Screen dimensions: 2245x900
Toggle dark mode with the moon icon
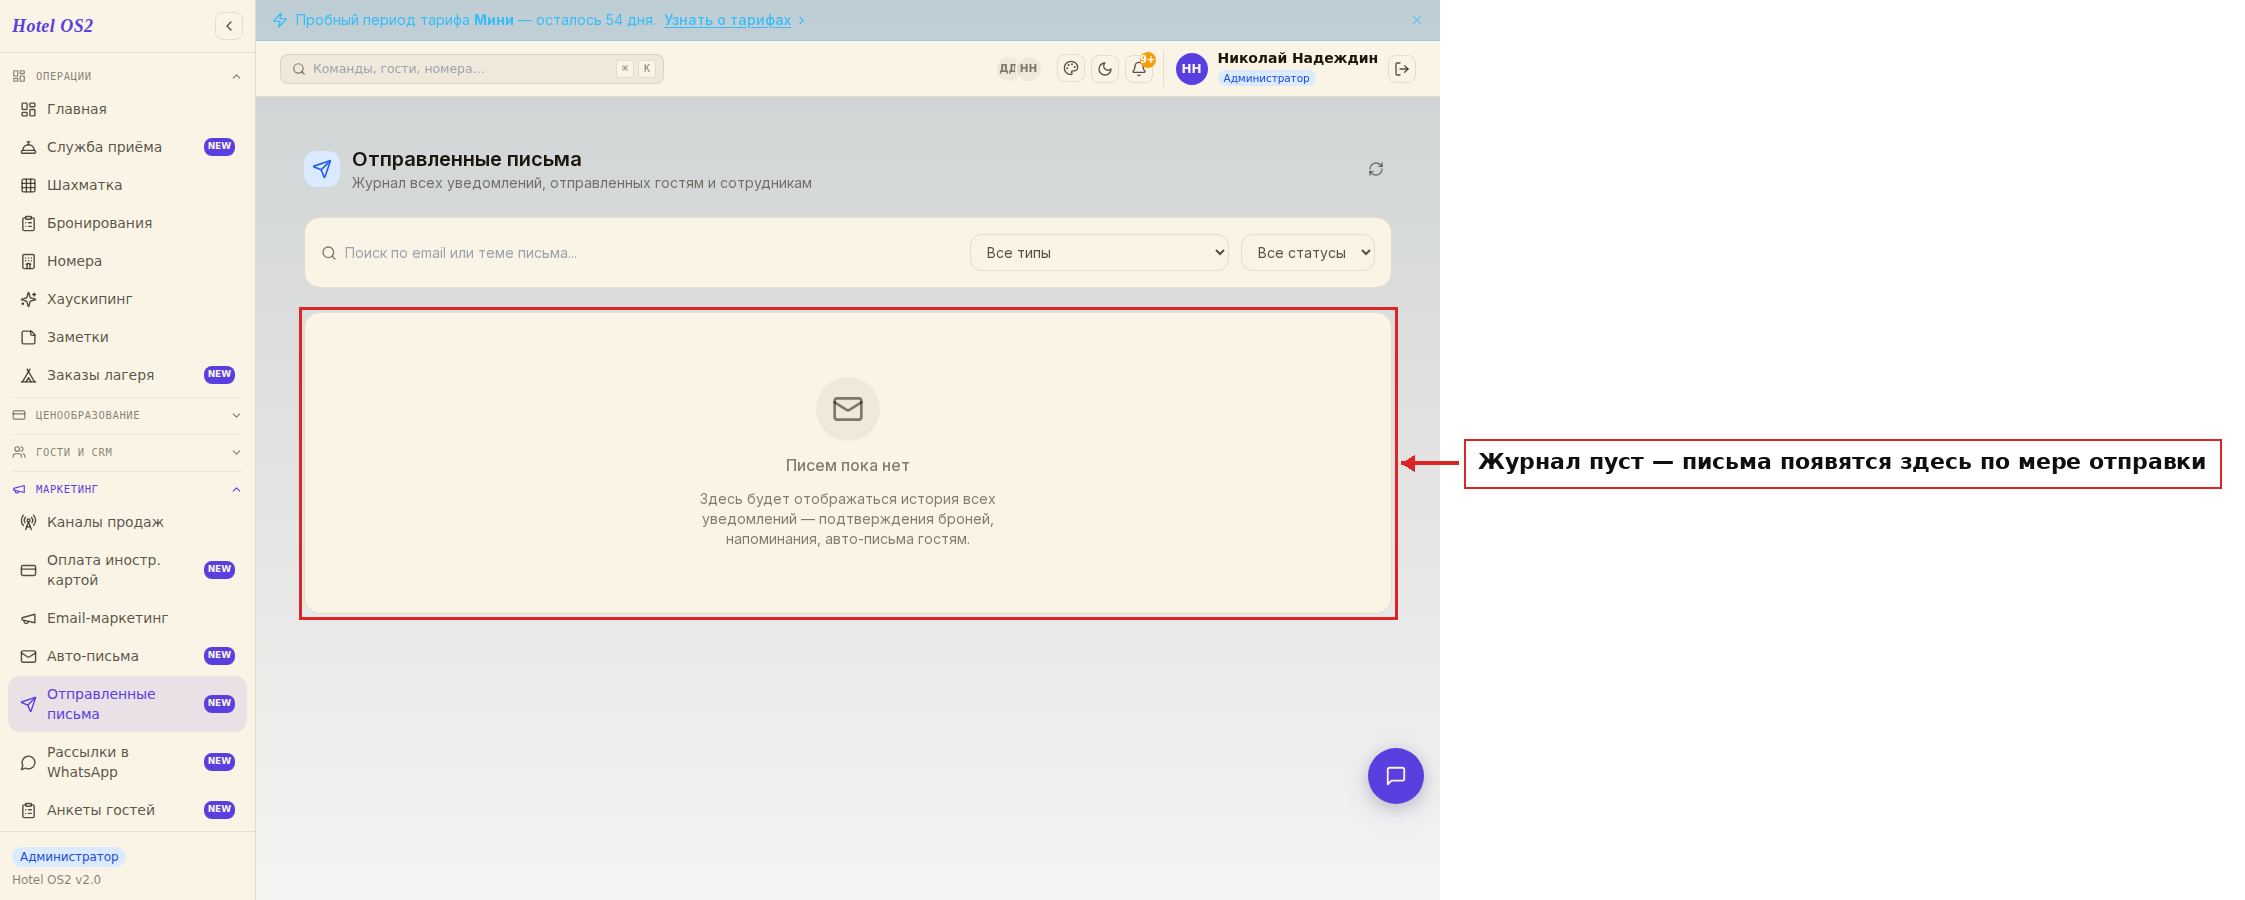(x=1105, y=69)
